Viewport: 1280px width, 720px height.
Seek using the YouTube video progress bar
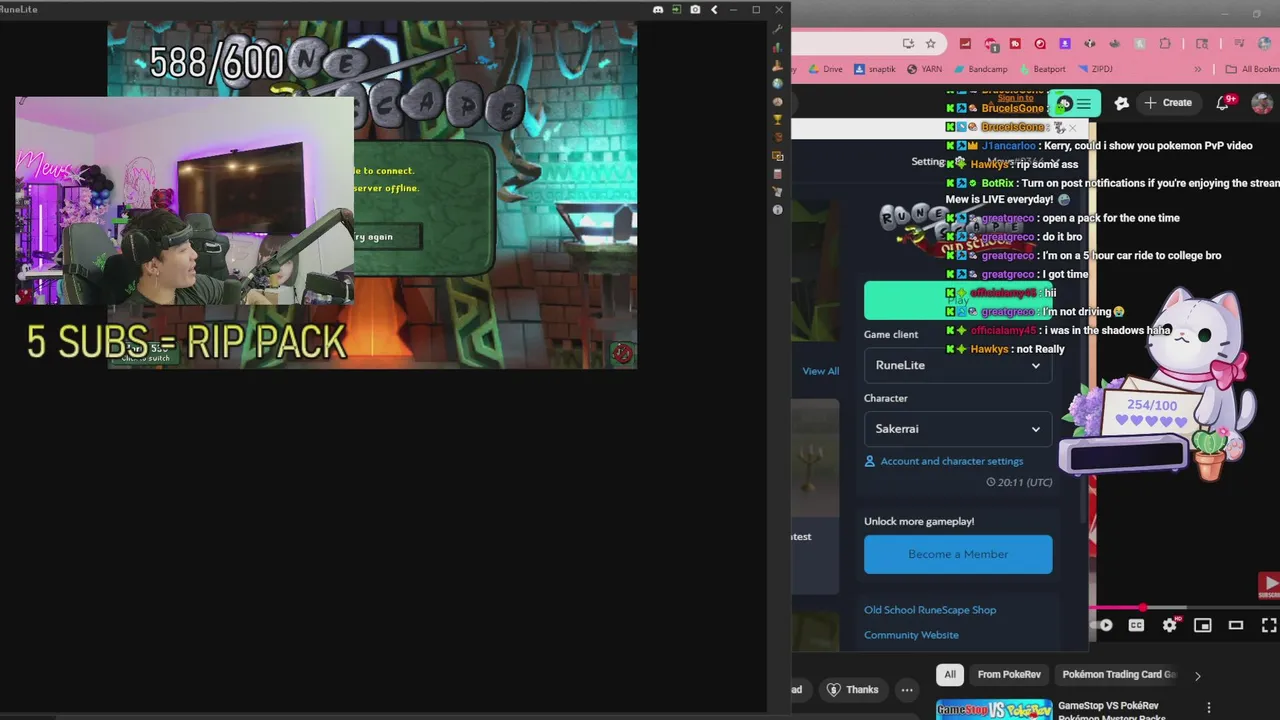(x=1183, y=607)
